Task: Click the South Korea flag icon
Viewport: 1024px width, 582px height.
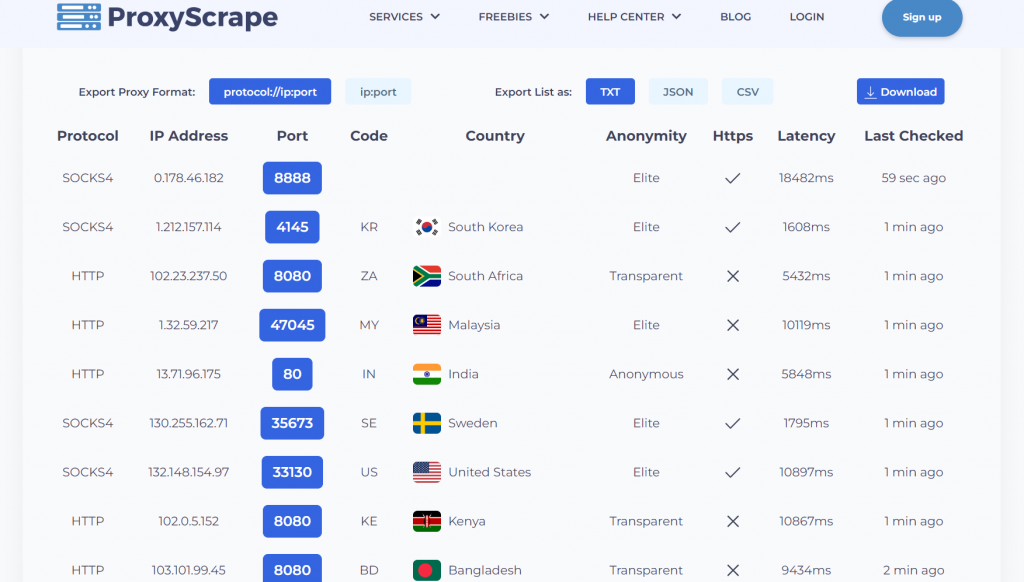Action: pyautogui.click(x=427, y=227)
